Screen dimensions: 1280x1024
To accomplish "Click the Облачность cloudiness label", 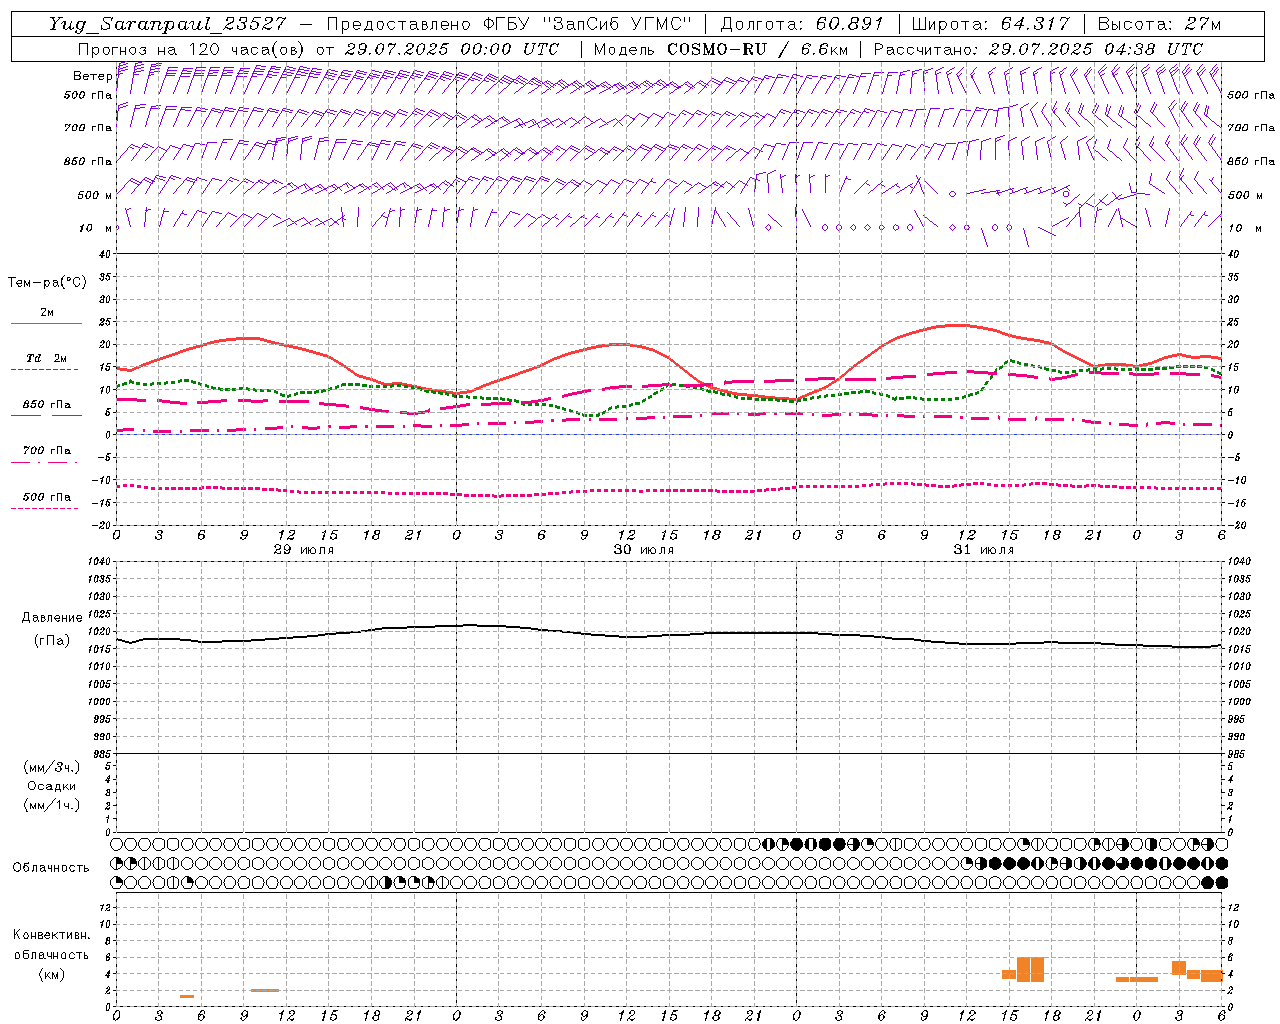I will tap(51, 868).
